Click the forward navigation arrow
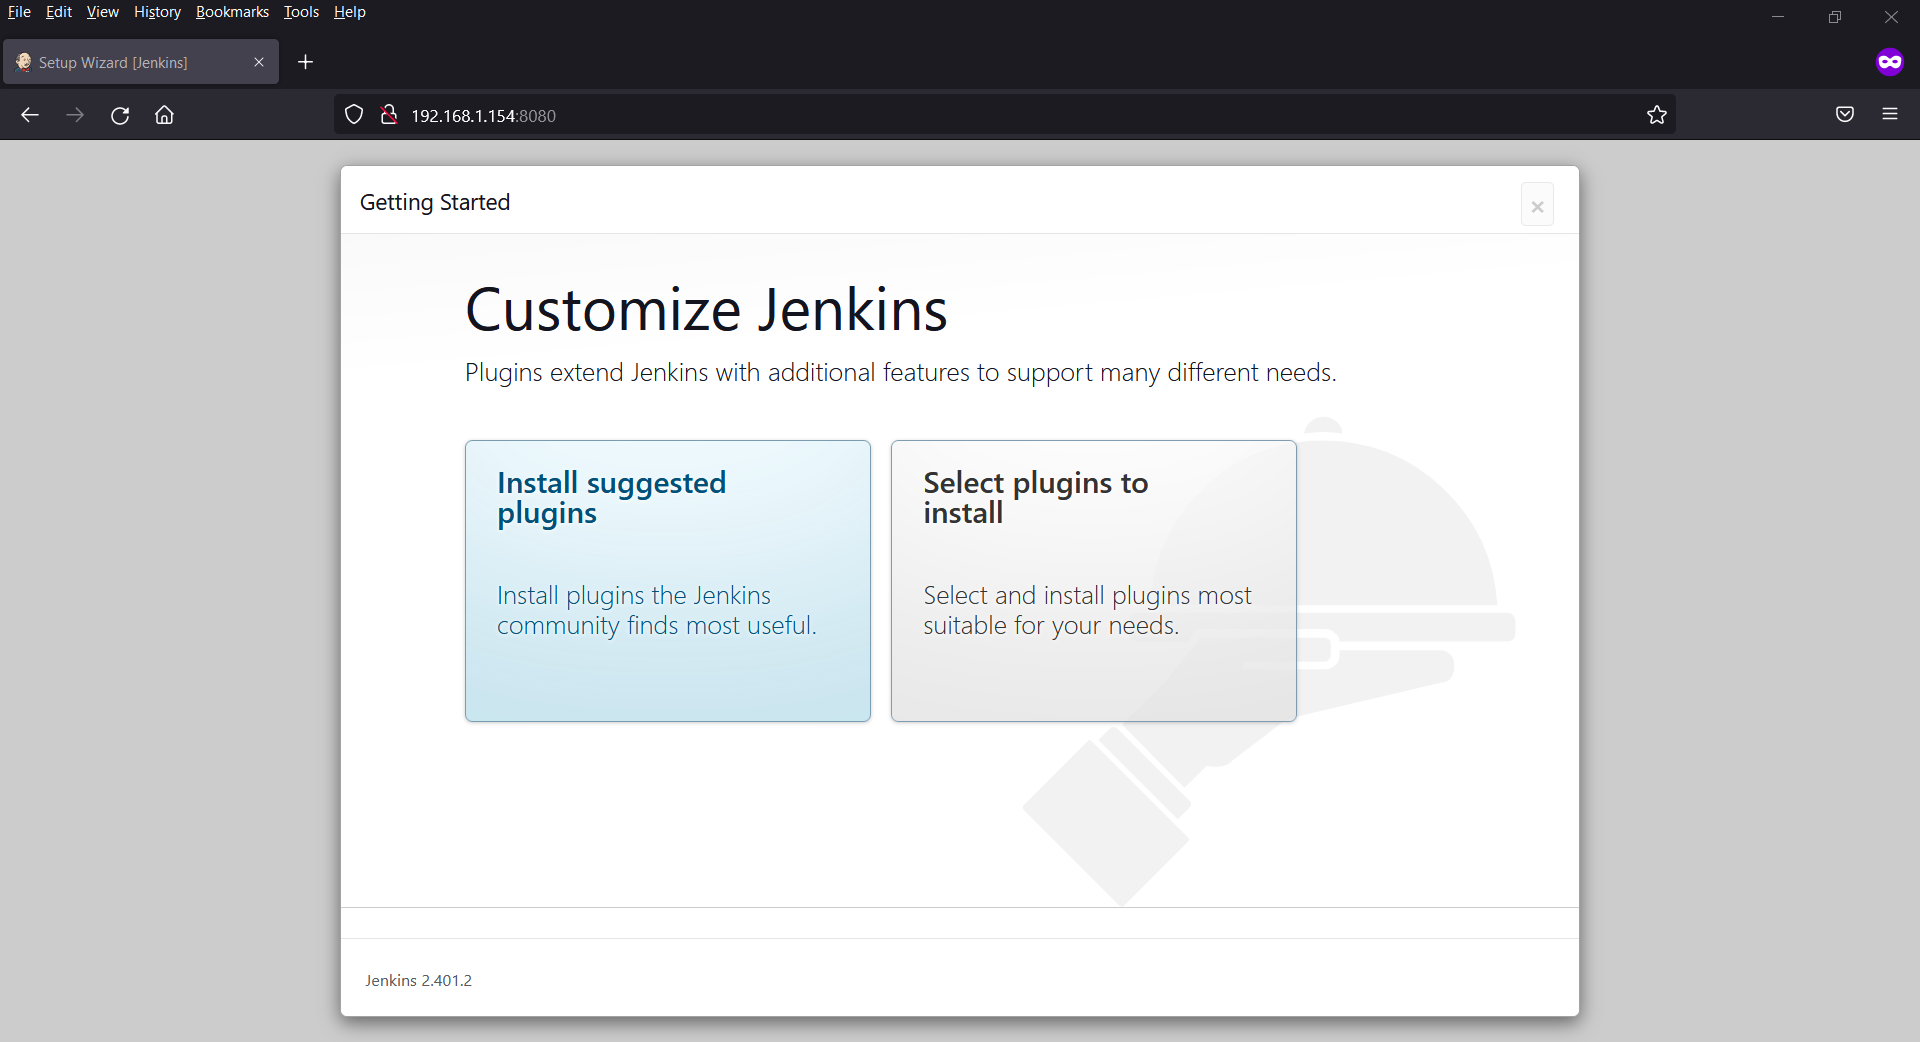This screenshot has height=1042, width=1920. [75, 115]
